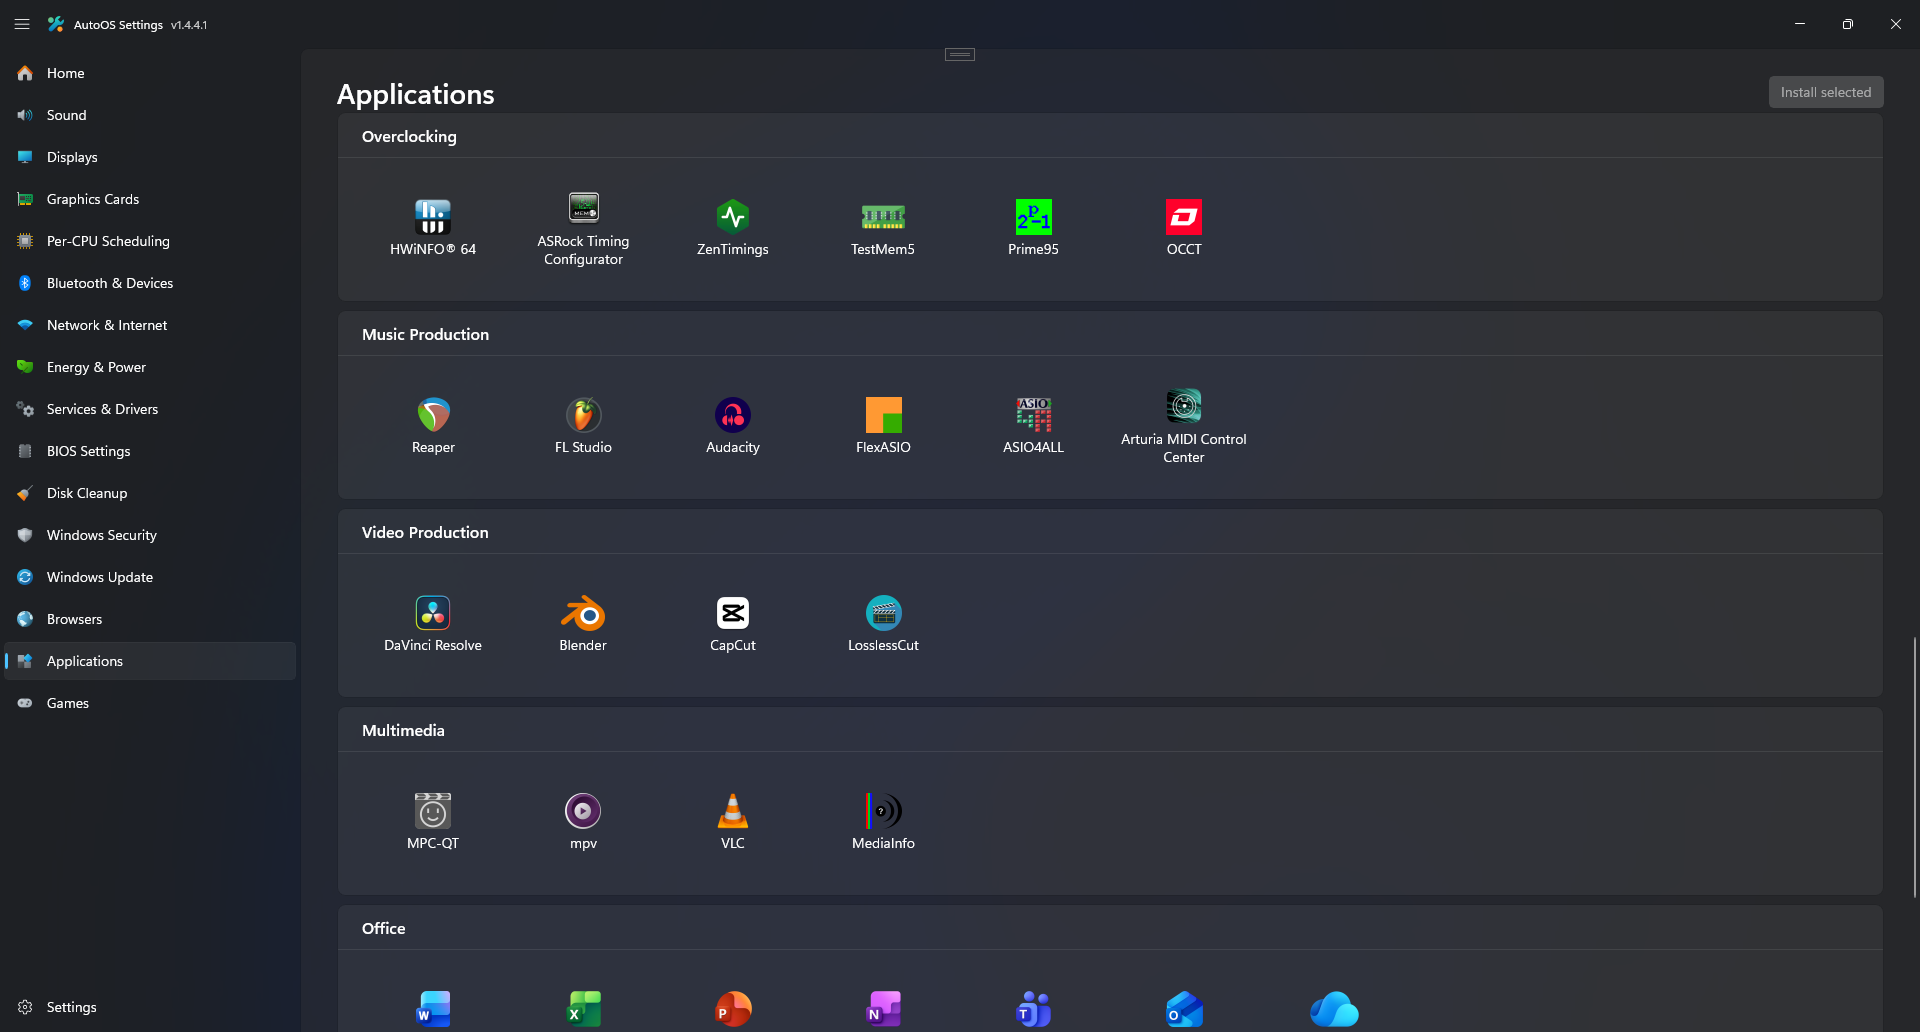Open Bluetooth & Devices page
The height and width of the screenshot is (1032, 1920).
(x=150, y=283)
